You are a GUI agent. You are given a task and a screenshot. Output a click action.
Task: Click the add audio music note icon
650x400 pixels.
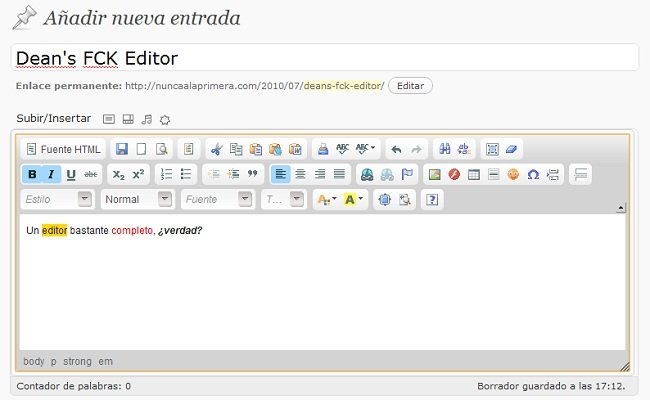(147, 120)
